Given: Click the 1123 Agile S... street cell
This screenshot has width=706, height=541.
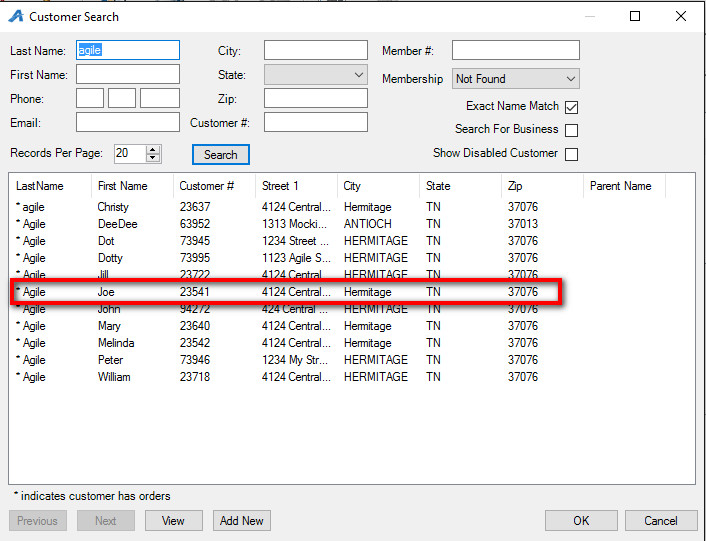Looking at the screenshot, I should [x=296, y=258].
